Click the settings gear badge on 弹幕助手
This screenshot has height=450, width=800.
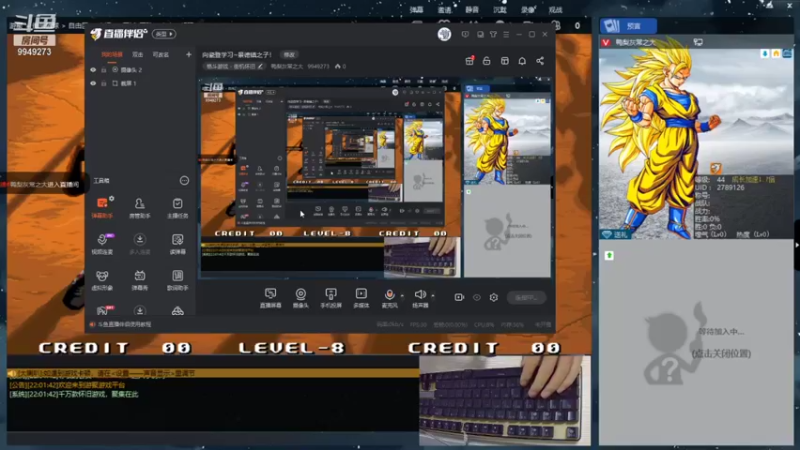coord(112,198)
